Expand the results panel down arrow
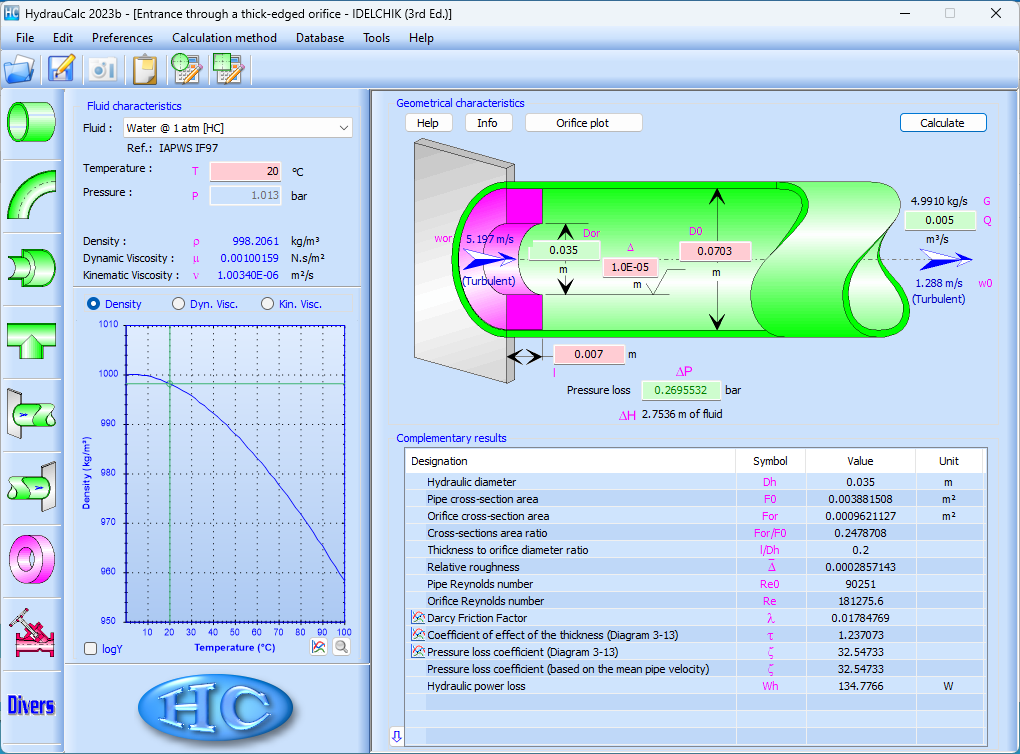Screen dimensions: 1020x754 [396, 737]
